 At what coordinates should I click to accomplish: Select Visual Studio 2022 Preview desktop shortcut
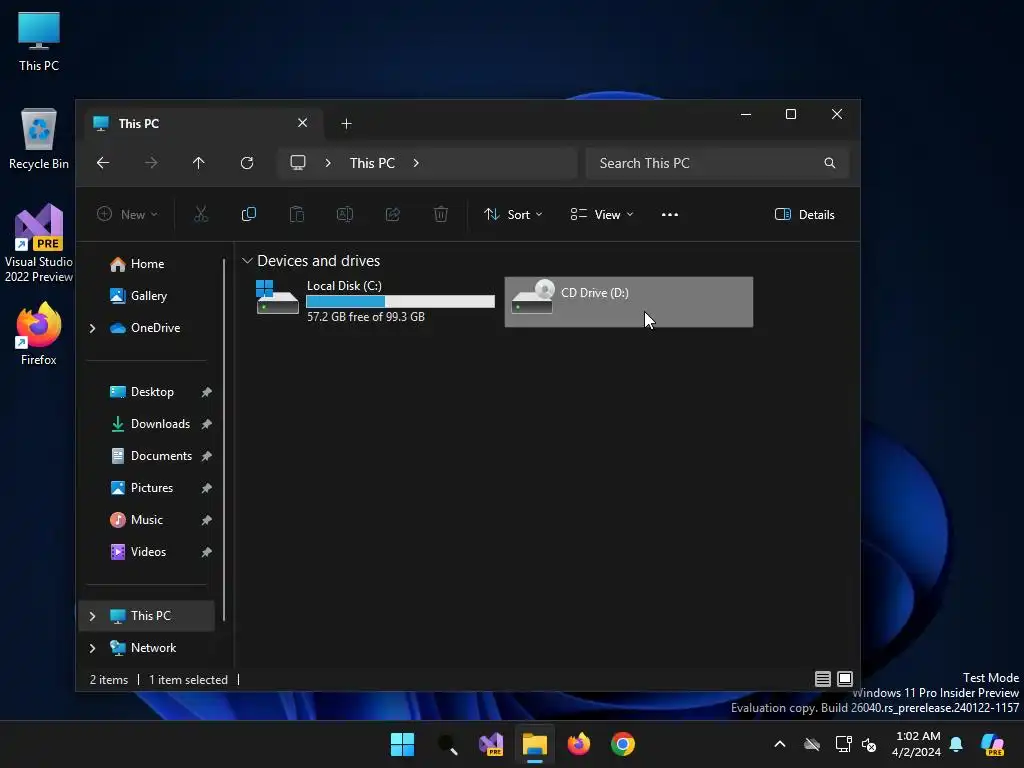39,243
